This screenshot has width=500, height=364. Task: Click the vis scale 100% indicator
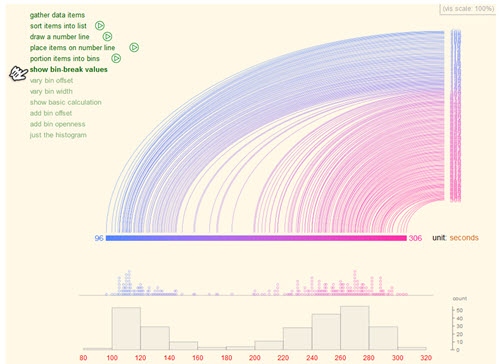468,9
